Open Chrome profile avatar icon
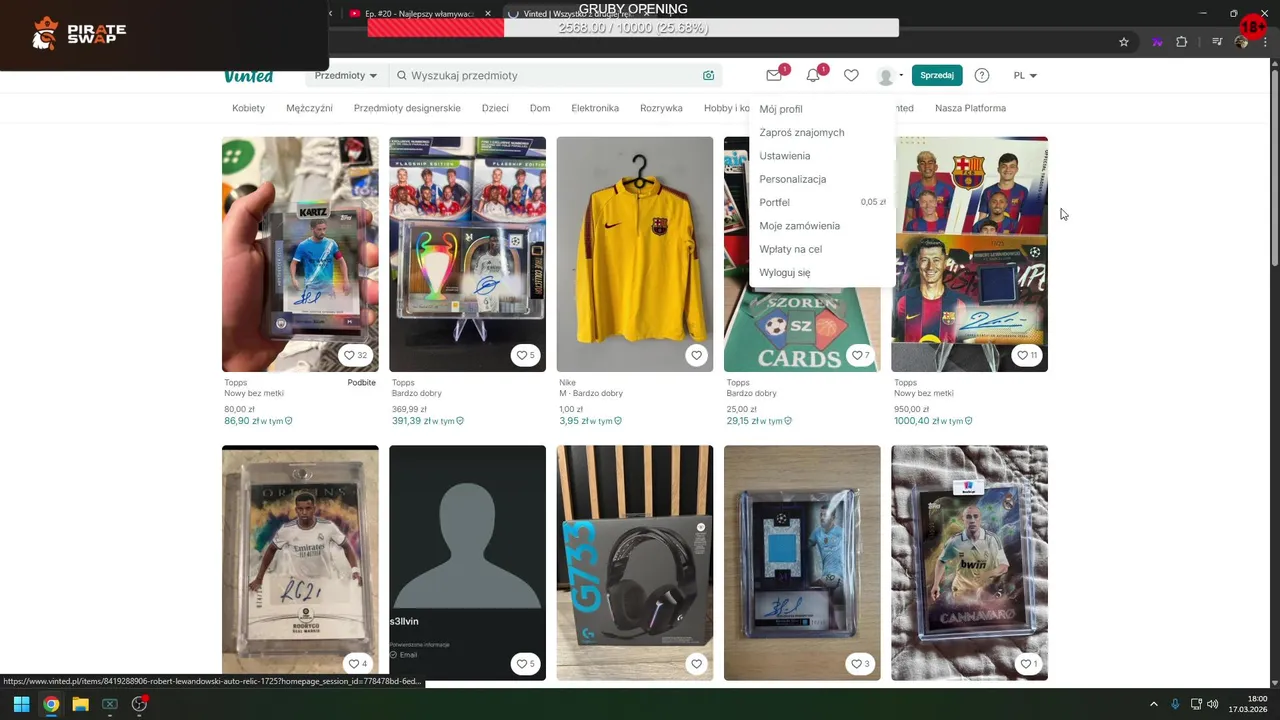This screenshot has width=1280, height=720. [1241, 42]
